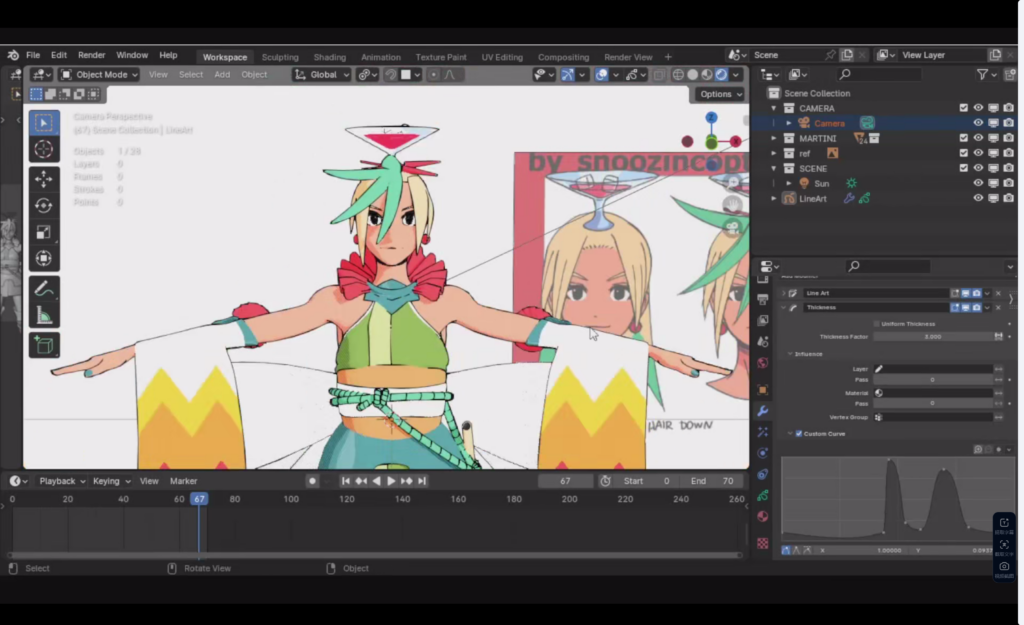1024x625 pixels.
Task: Collapse the Influence panel
Action: tap(790, 354)
